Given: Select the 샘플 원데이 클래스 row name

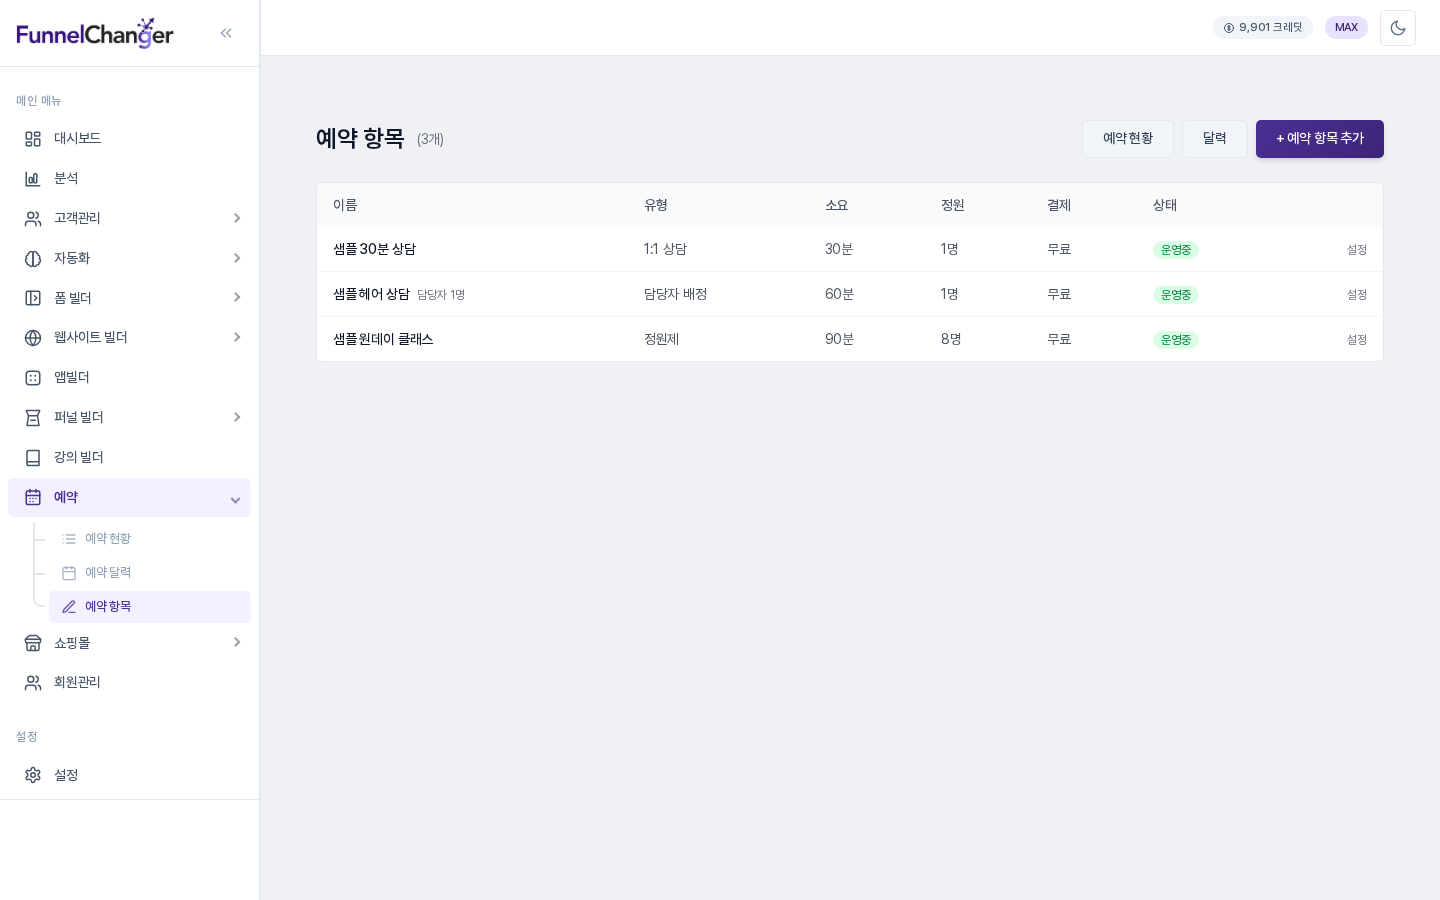Looking at the screenshot, I should click(383, 340).
